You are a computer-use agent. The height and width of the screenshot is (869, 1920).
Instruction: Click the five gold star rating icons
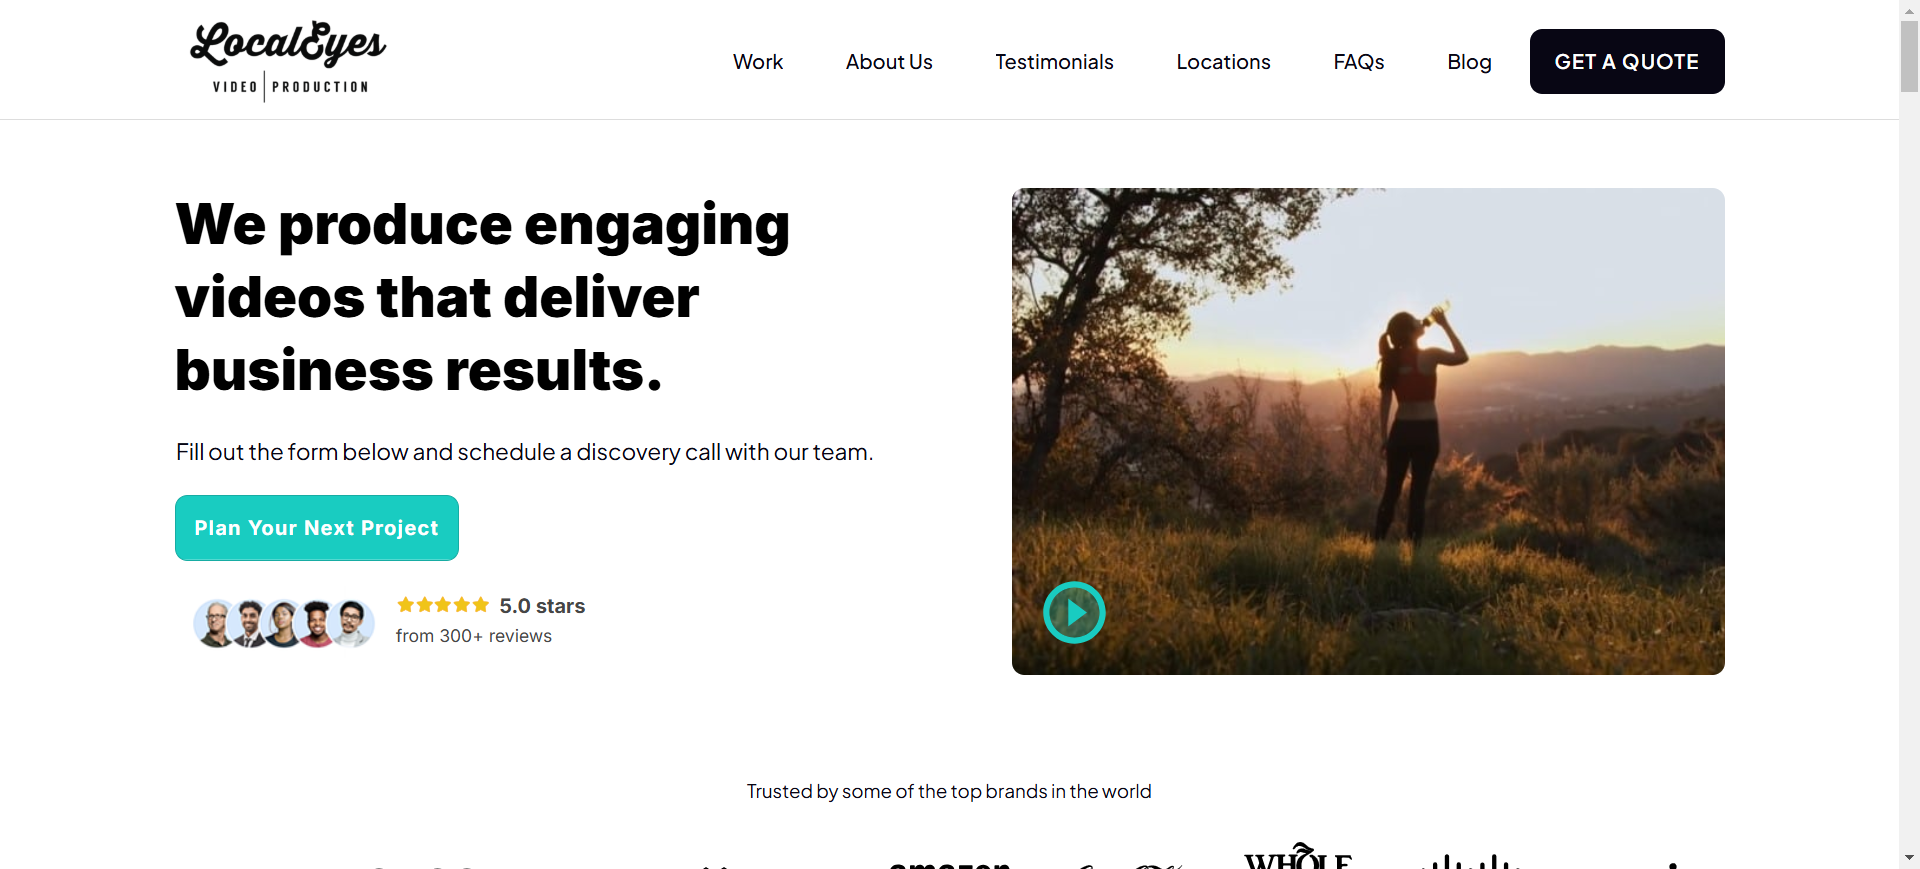[443, 605]
